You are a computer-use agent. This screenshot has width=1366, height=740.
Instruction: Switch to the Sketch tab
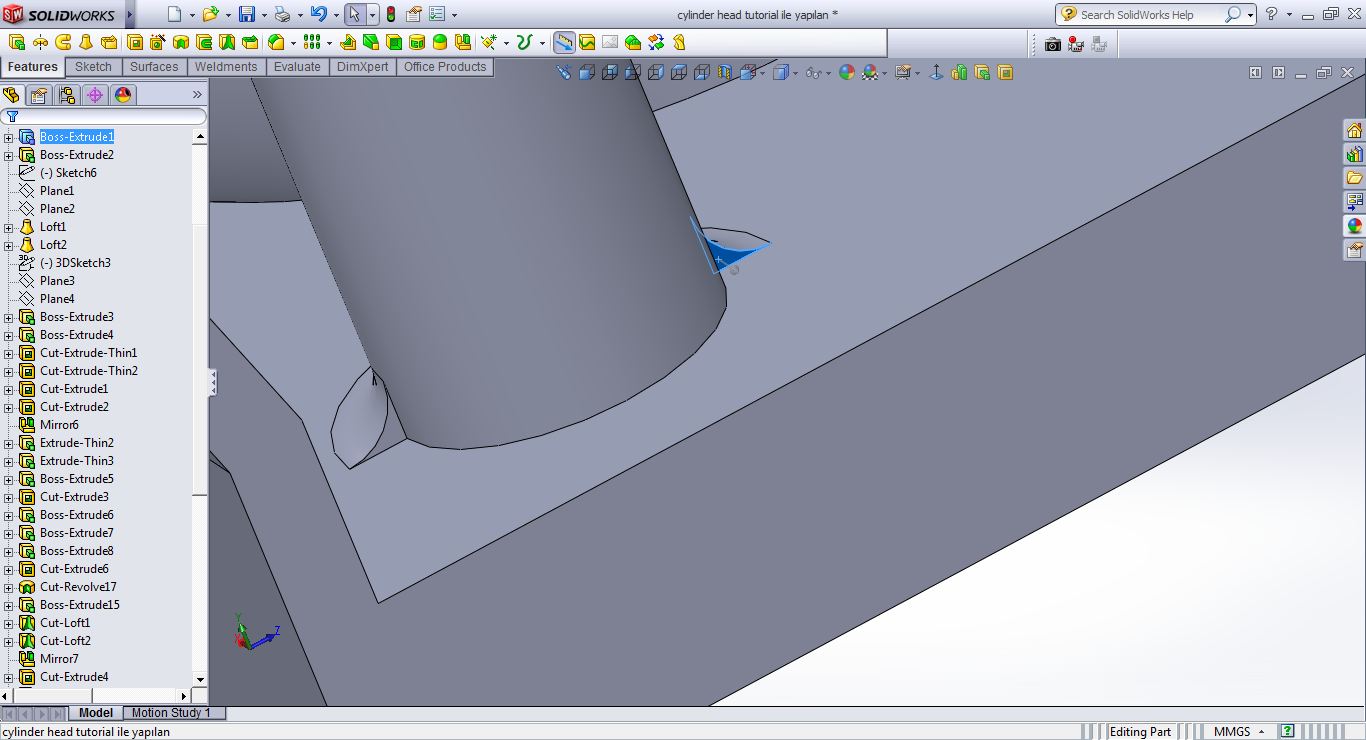point(93,67)
